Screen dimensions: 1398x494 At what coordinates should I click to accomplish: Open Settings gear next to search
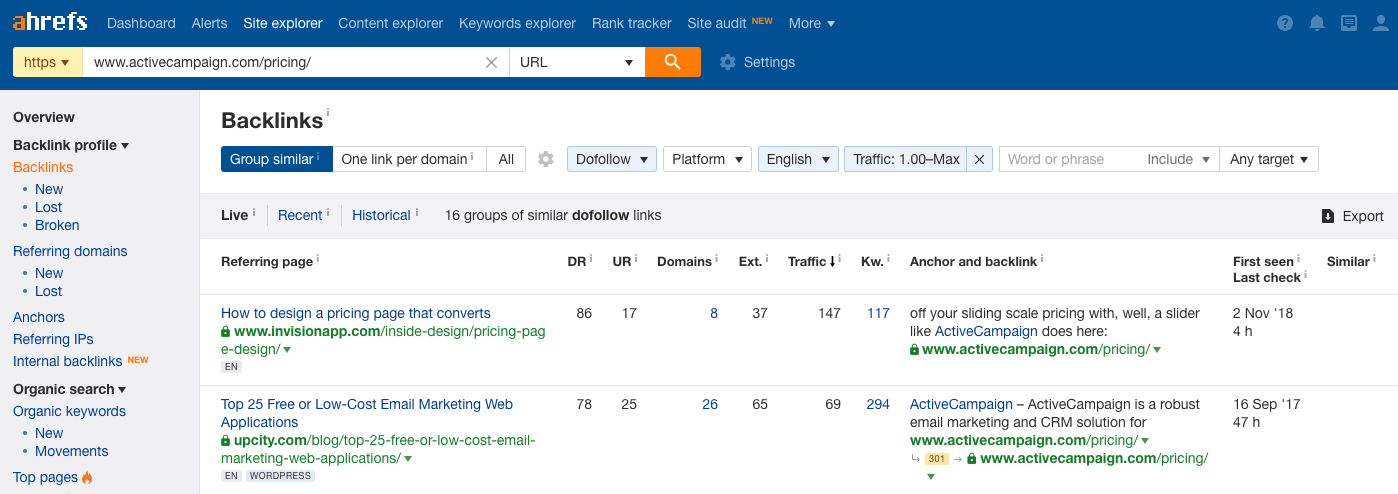757,62
